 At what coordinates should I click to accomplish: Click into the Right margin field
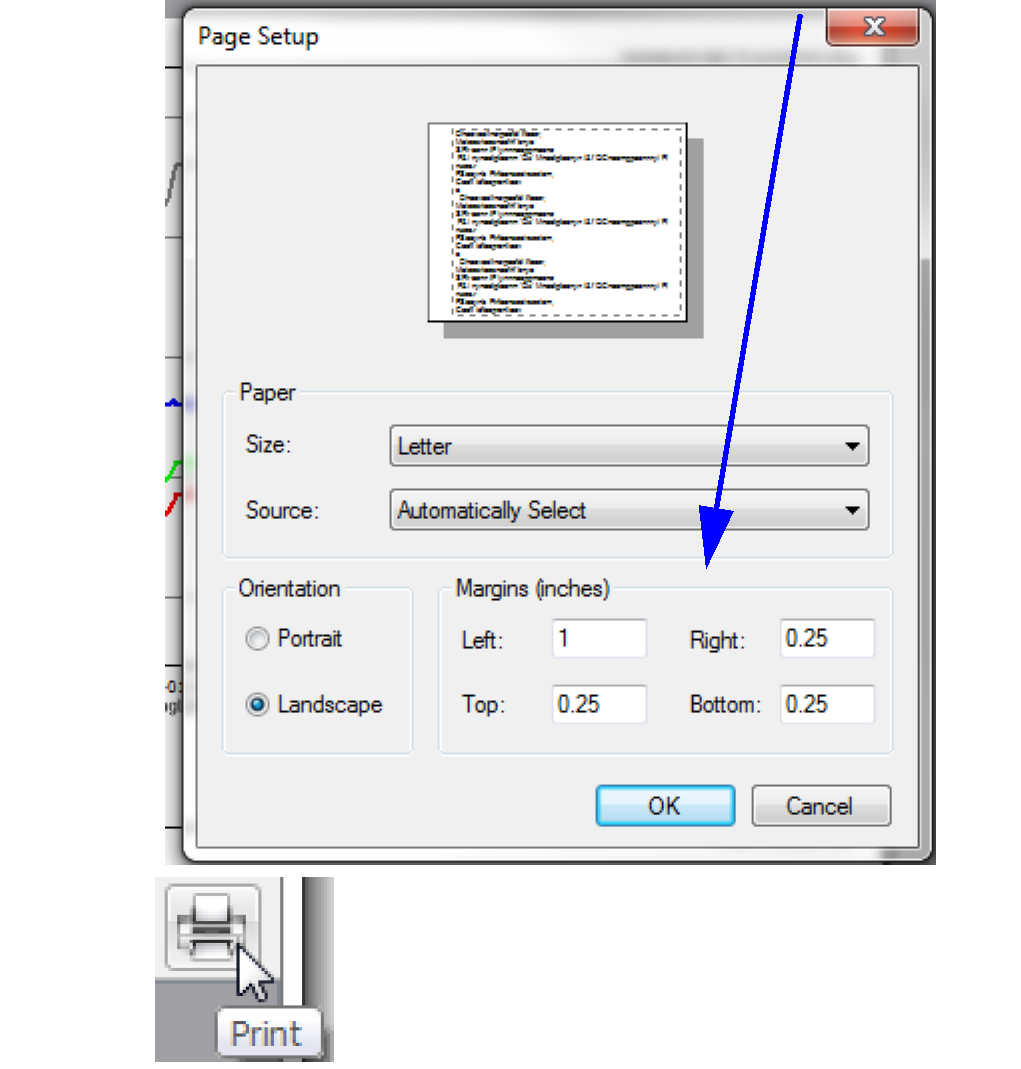coord(827,639)
